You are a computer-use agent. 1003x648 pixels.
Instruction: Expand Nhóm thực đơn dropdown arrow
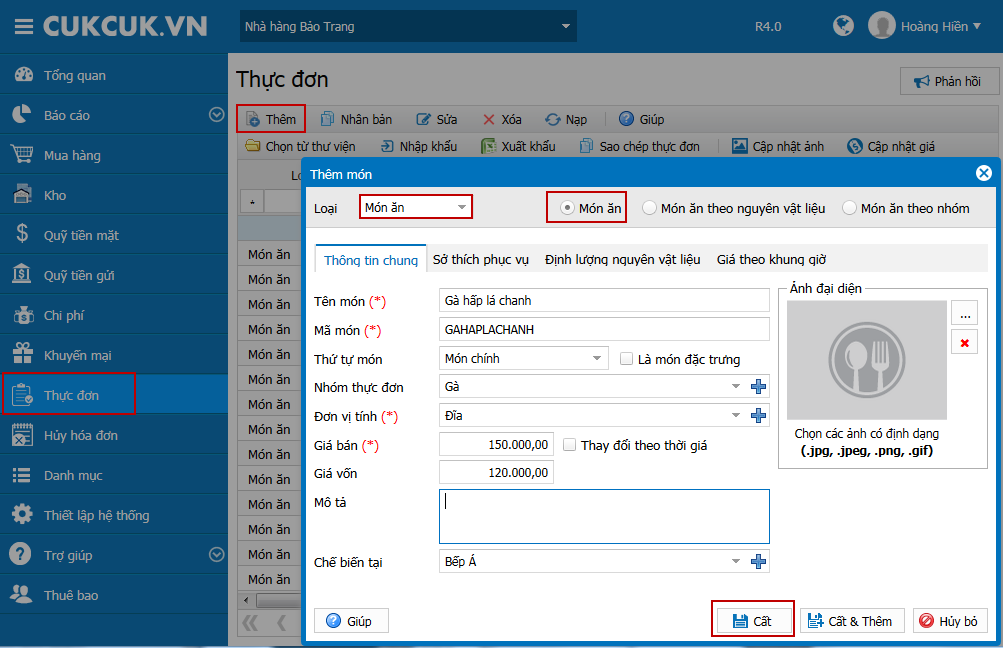tap(736, 386)
